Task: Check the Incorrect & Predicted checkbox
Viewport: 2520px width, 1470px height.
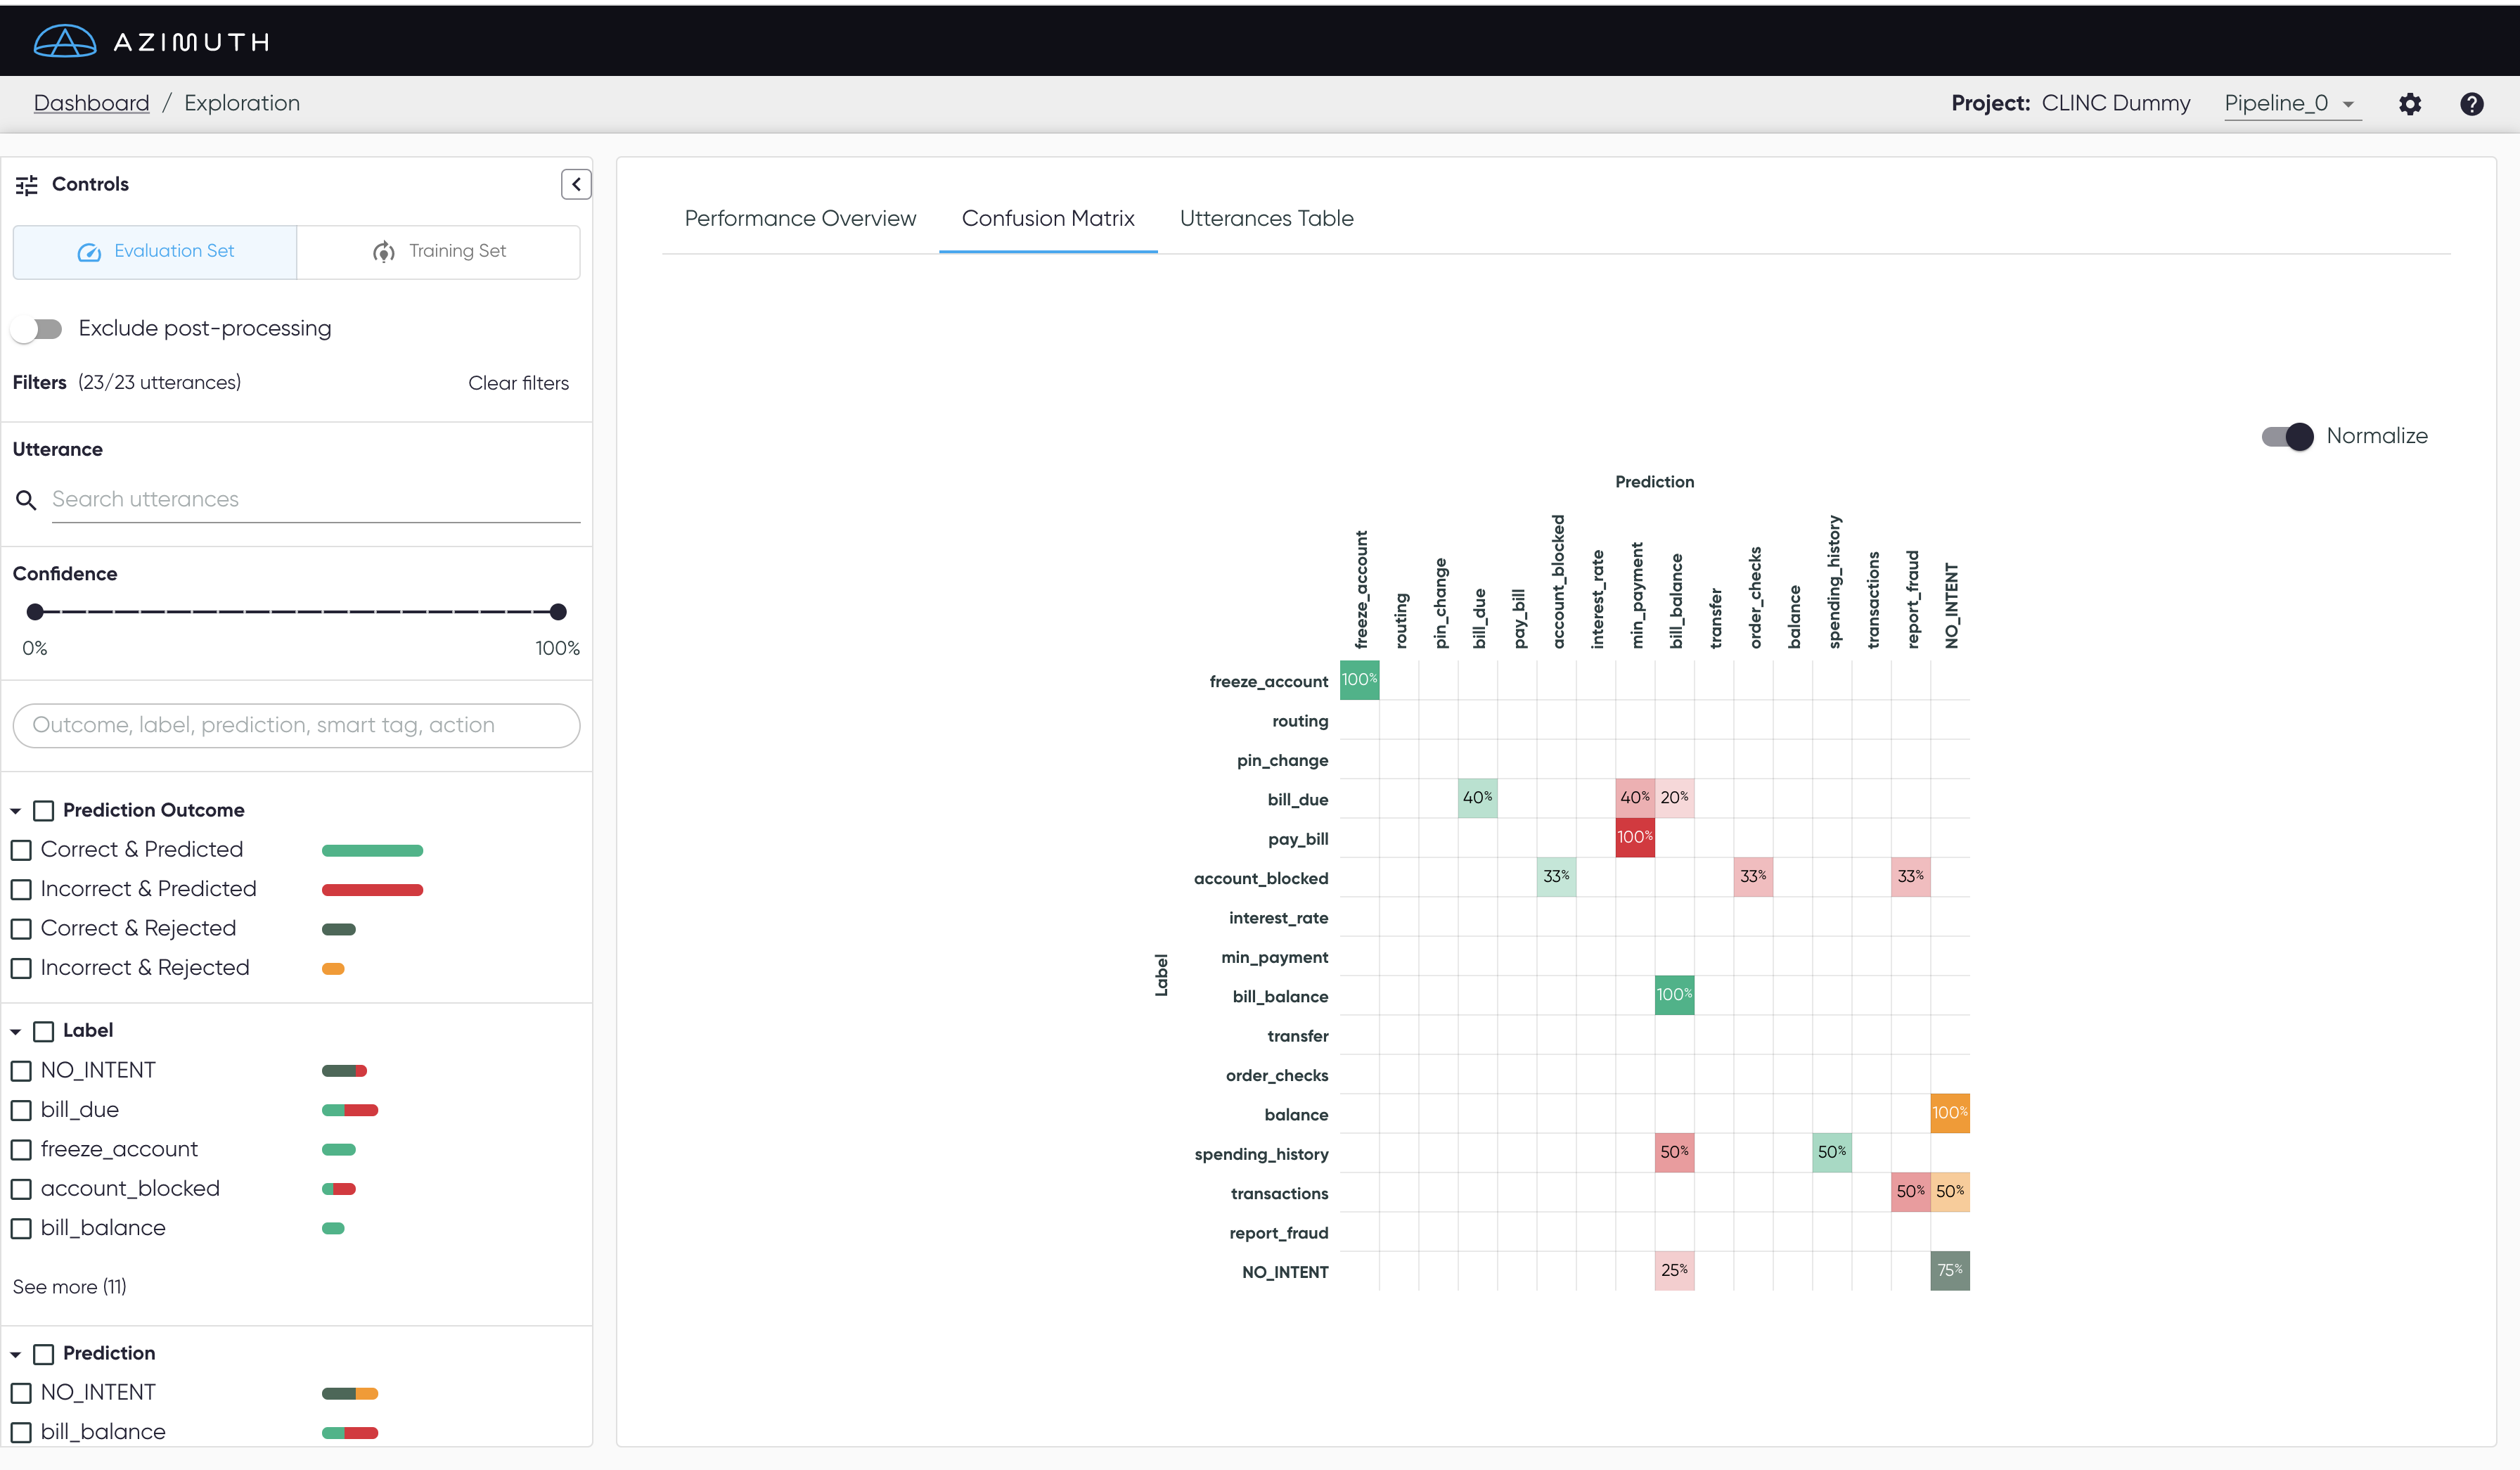Action: 21,890
